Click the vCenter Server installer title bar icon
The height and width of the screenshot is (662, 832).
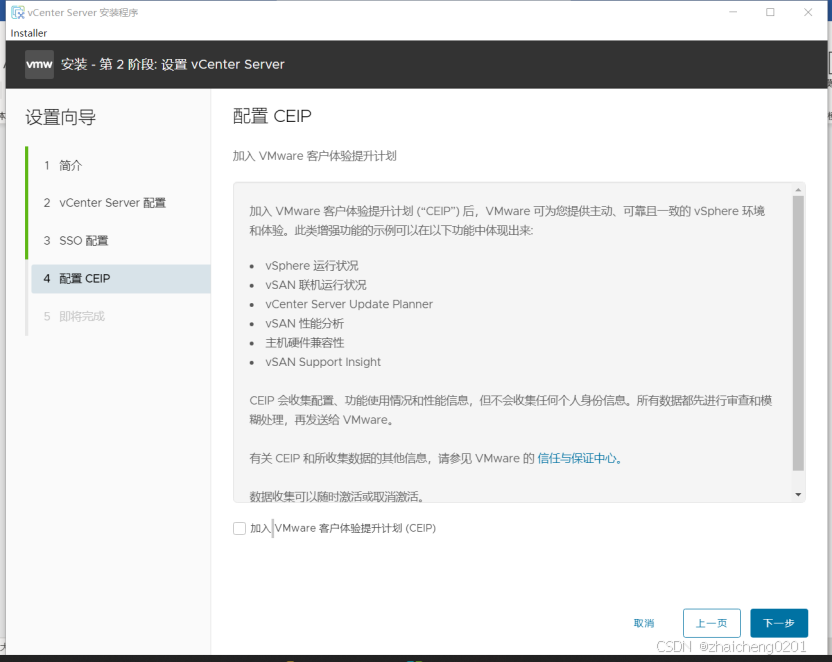coord(18,12)
